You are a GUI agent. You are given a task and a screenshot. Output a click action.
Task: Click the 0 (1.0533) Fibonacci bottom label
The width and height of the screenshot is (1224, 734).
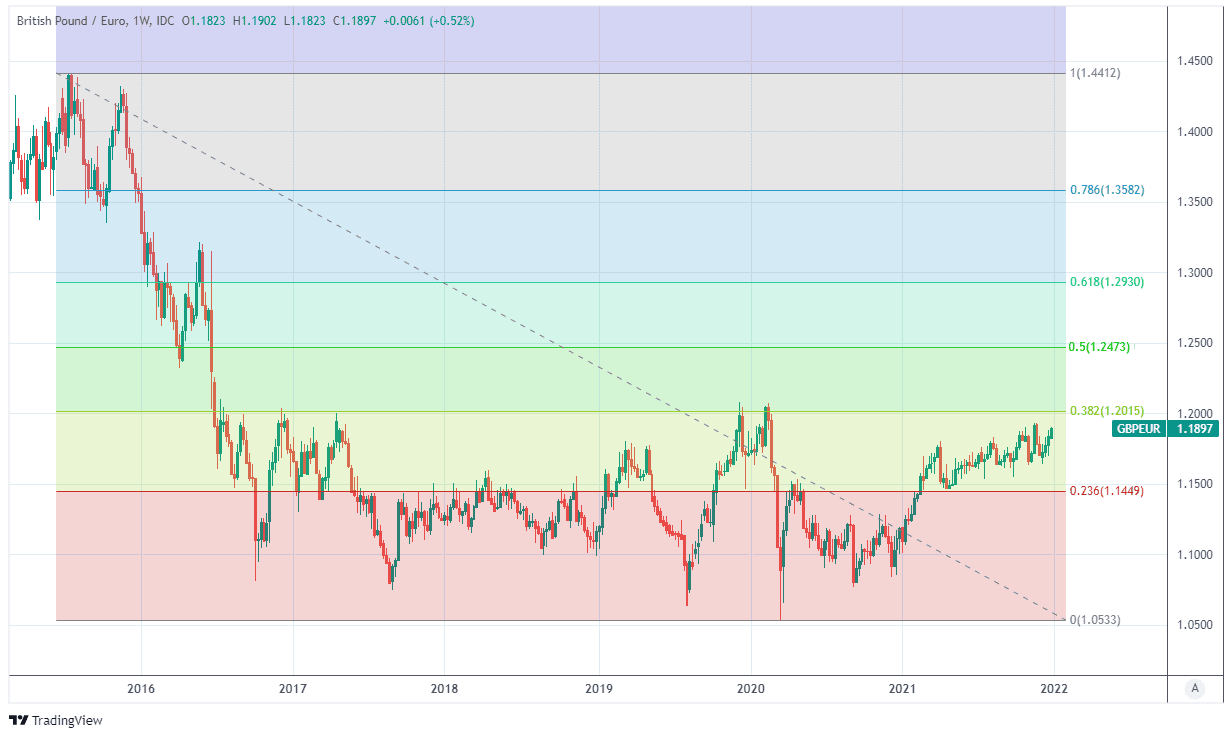1095,620
